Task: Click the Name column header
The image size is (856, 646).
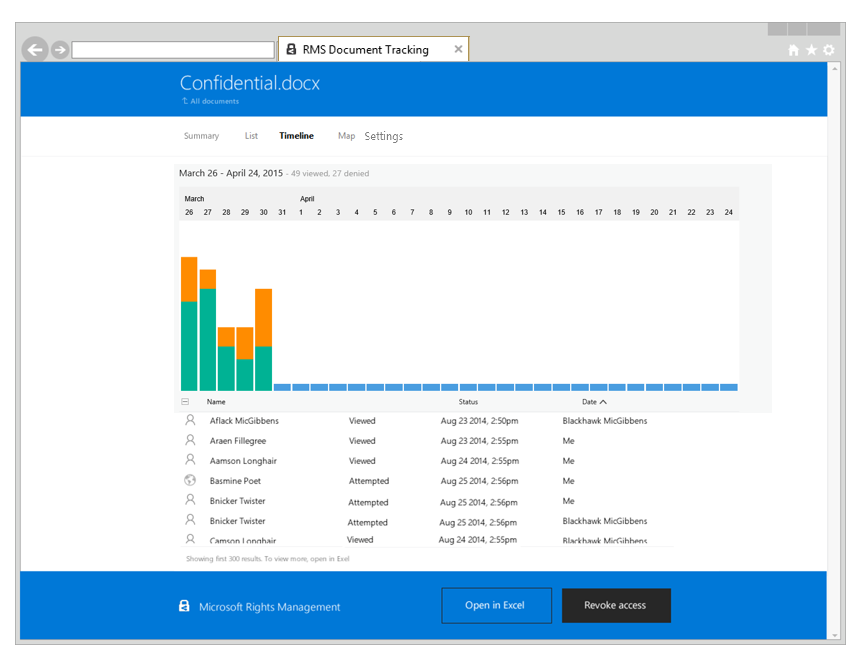Action: point(216,401)
